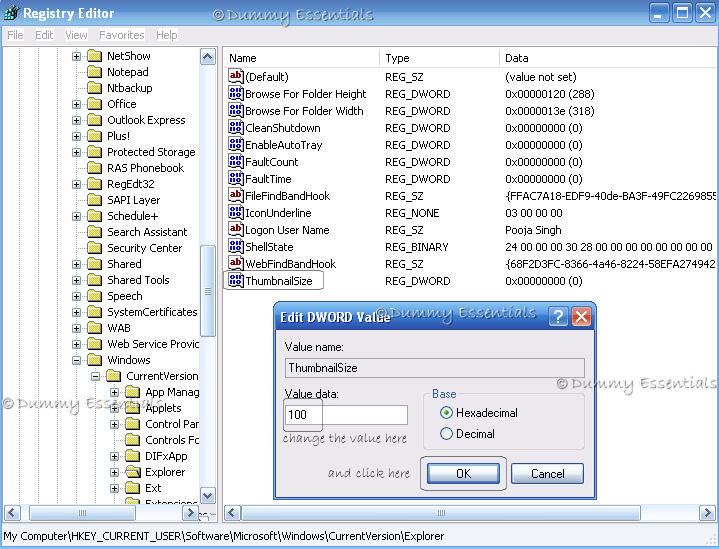Open the View menu
719x549 pixels.
coord(76,35)
